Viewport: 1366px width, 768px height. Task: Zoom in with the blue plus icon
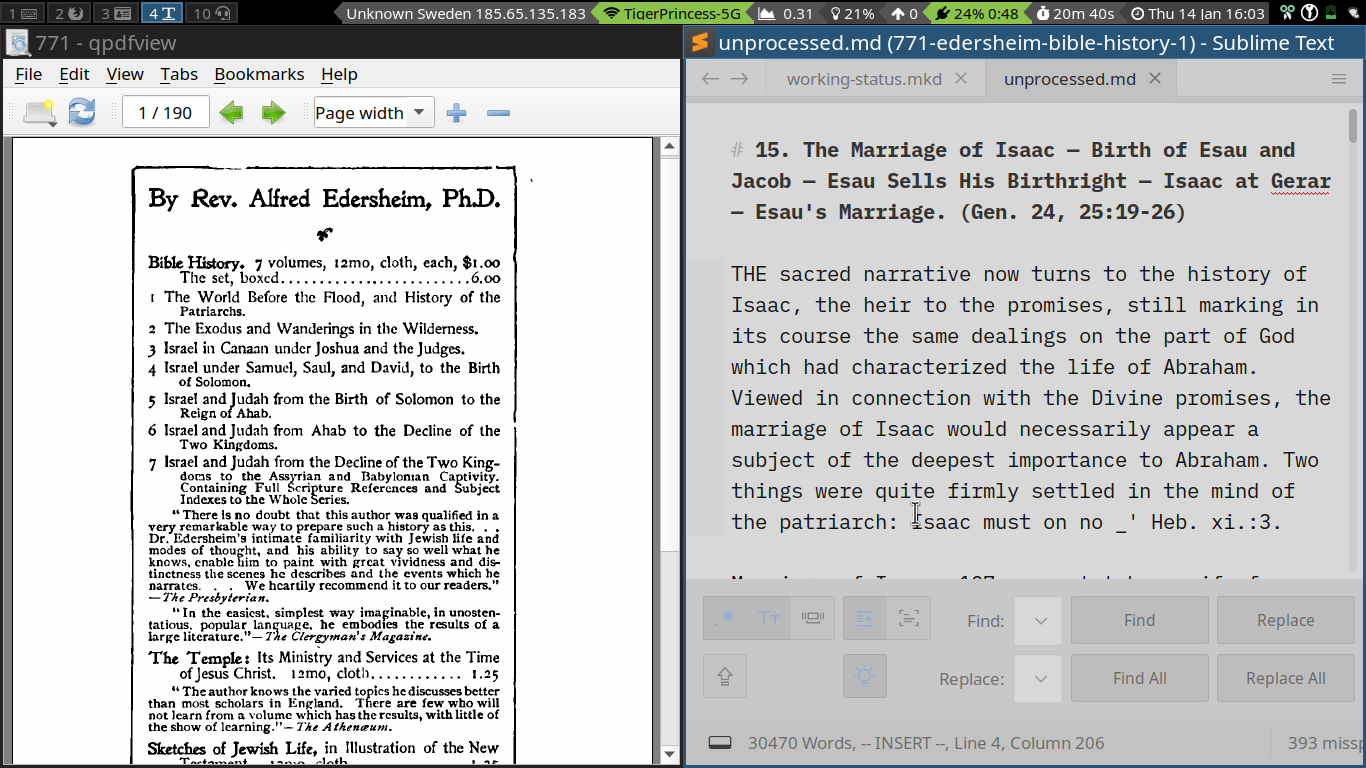coord(457,113)
